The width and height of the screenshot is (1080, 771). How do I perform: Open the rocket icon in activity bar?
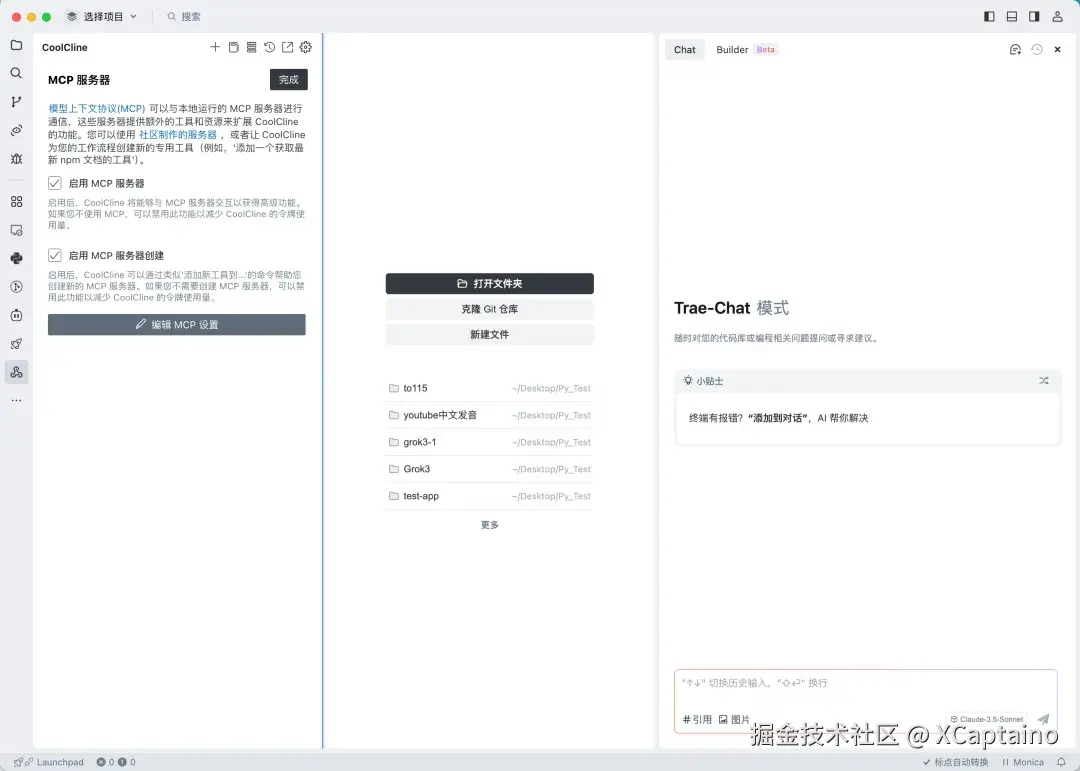17,343
